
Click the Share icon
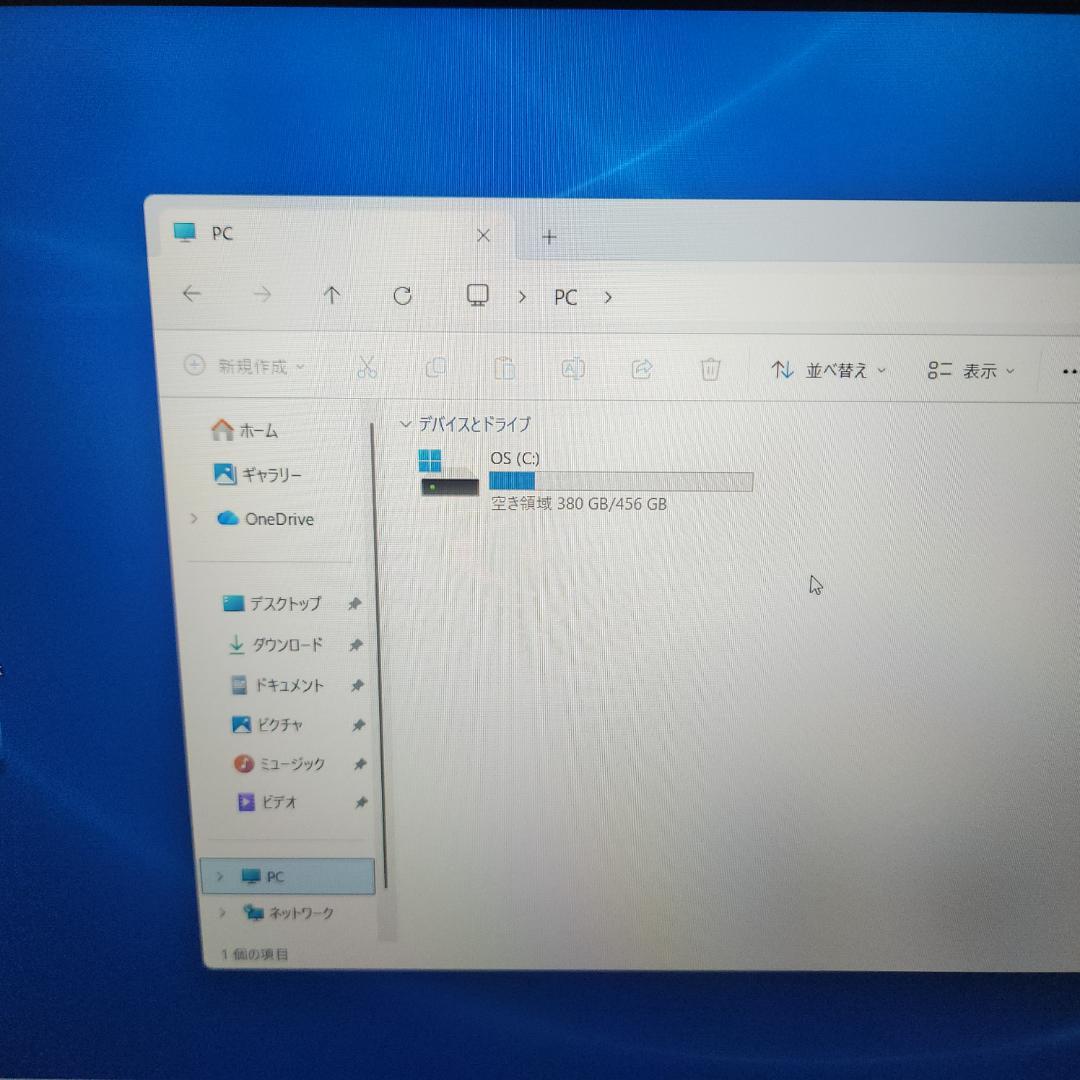tap(641, 369)
